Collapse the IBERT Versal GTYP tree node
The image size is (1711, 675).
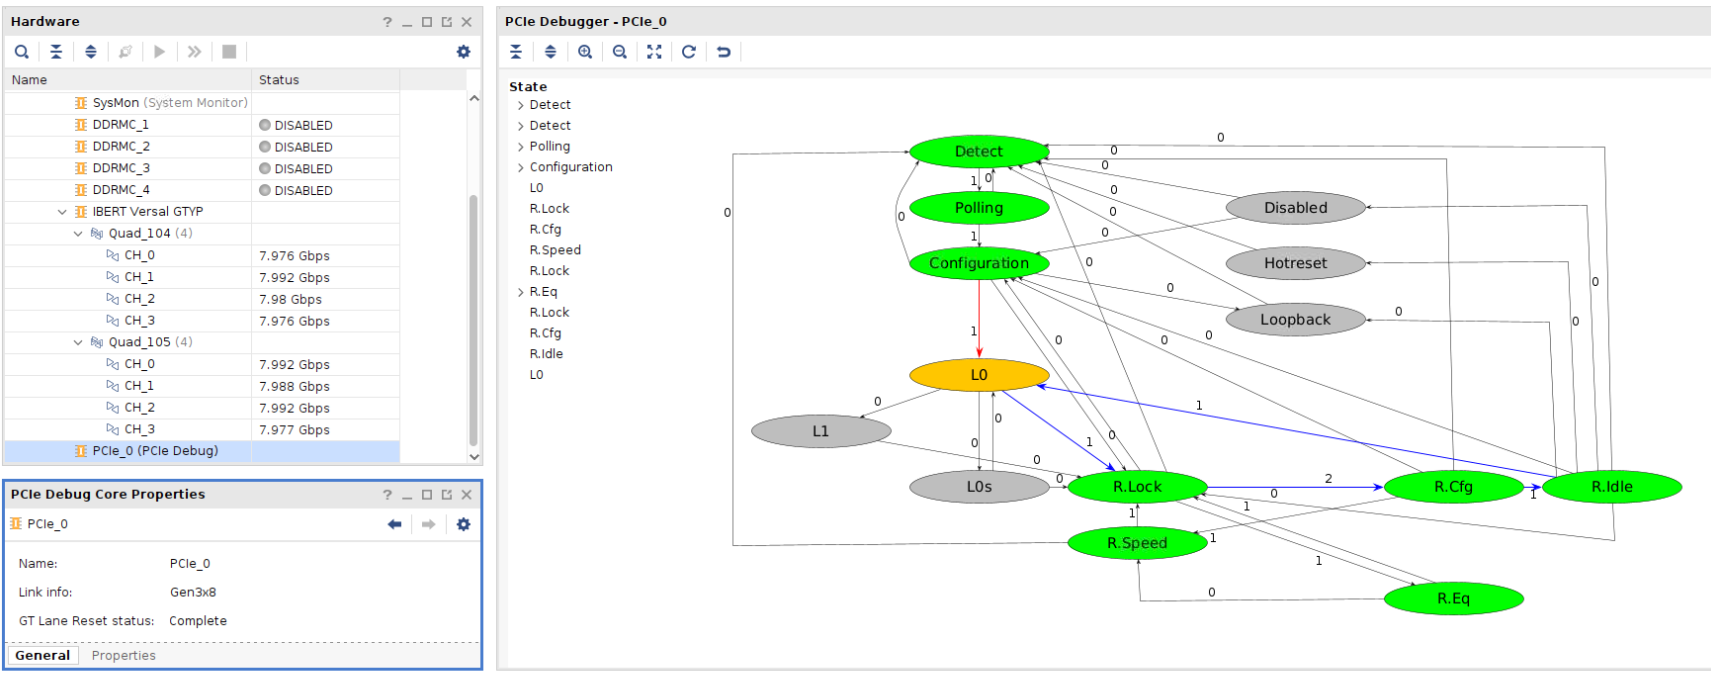pyautogui.click(x=62, y=212)
